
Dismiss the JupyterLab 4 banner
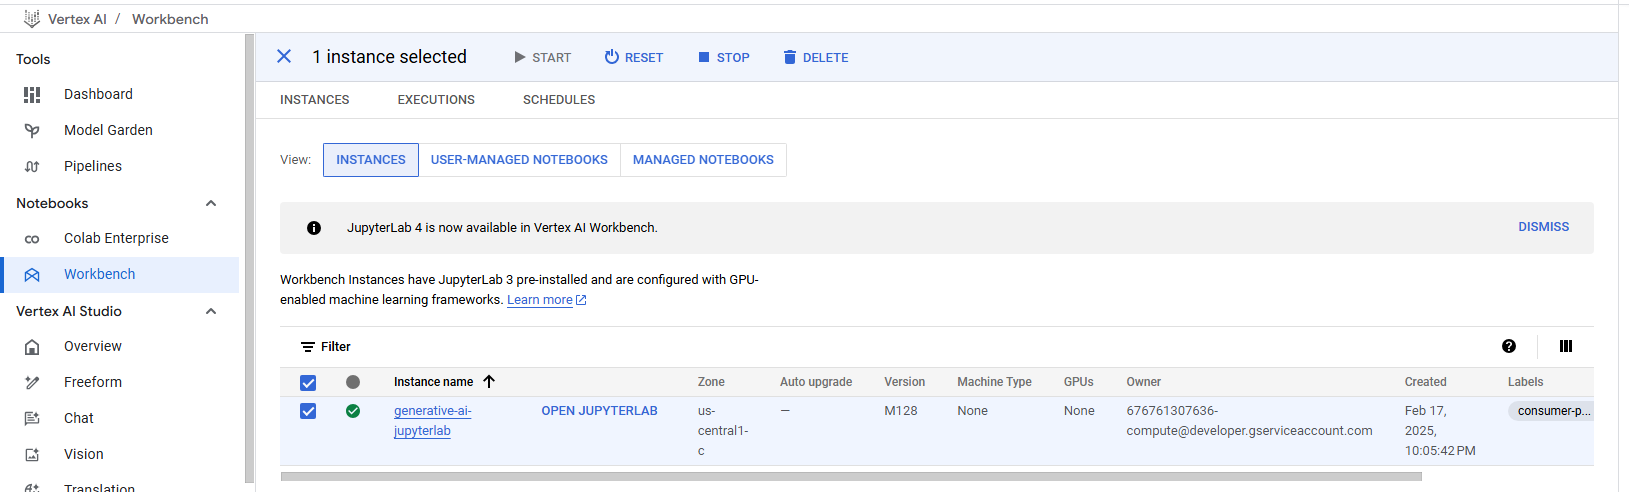click(1543, 227)
